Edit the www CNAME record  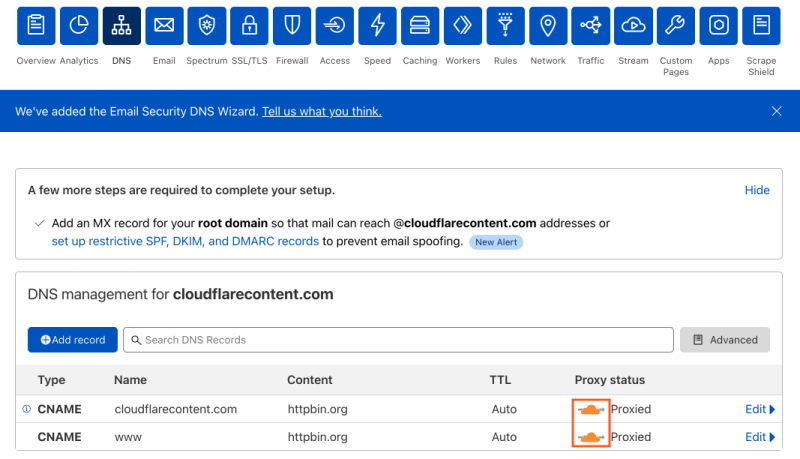click(x=760, y=437)
